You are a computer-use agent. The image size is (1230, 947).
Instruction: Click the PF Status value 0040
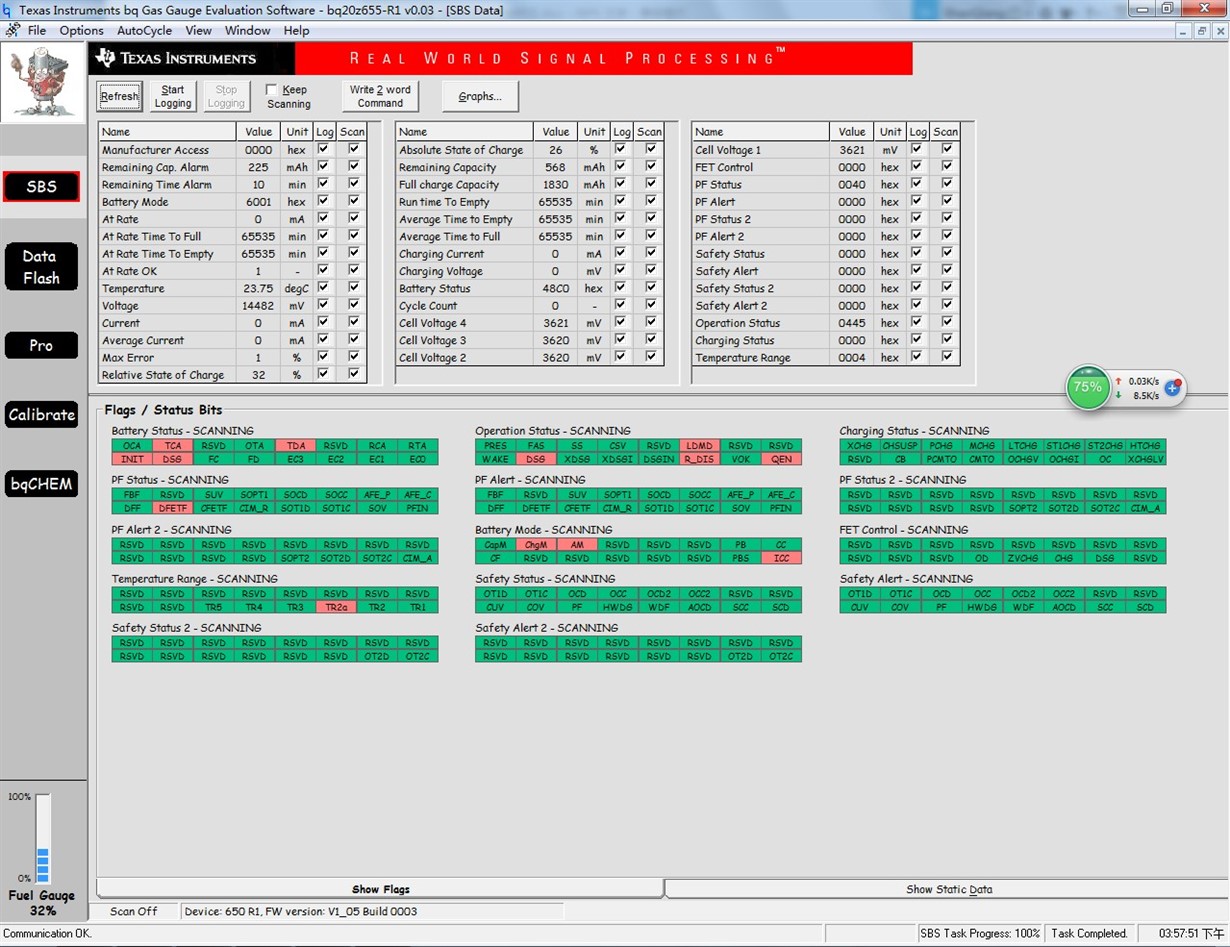852,185
